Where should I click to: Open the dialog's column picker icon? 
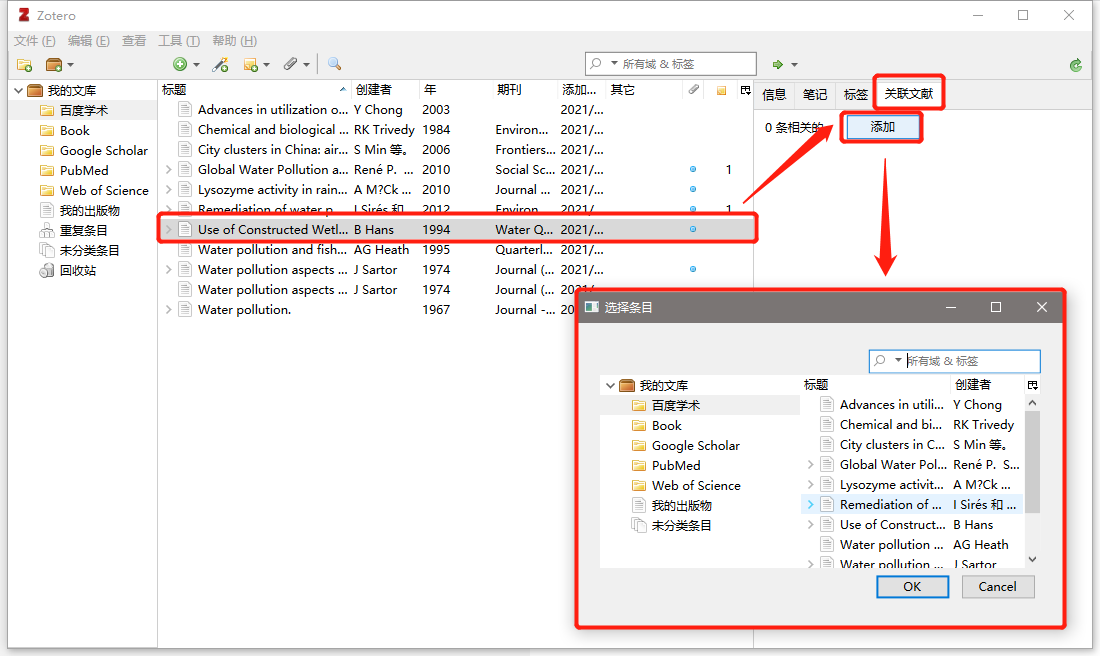pos(1033,385)
